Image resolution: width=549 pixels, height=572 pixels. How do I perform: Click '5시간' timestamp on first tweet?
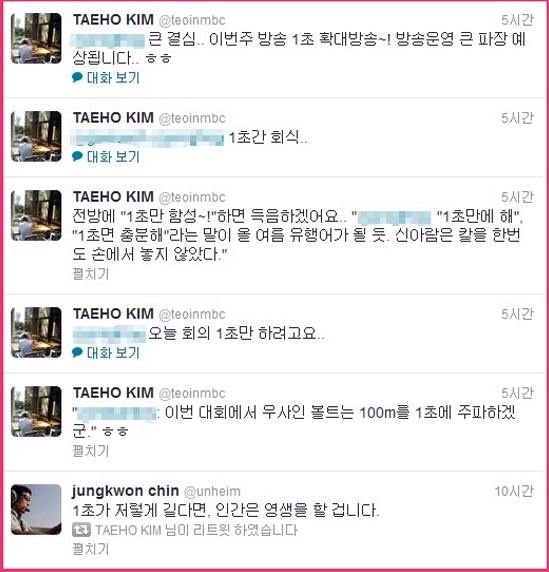(517, 20)
